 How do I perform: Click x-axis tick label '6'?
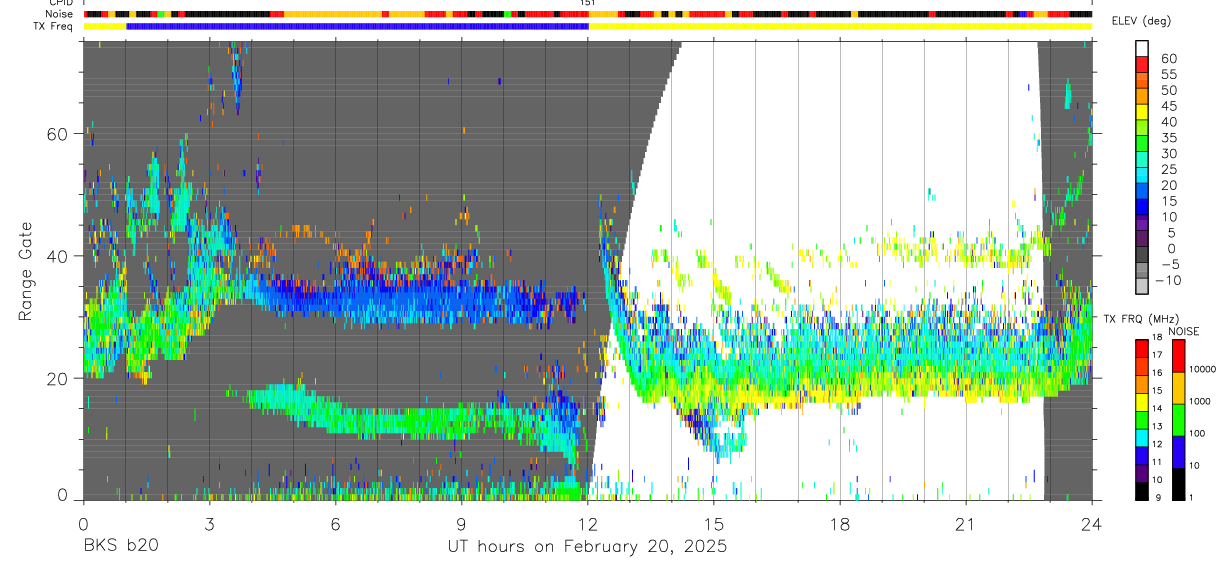click(335, 524)
